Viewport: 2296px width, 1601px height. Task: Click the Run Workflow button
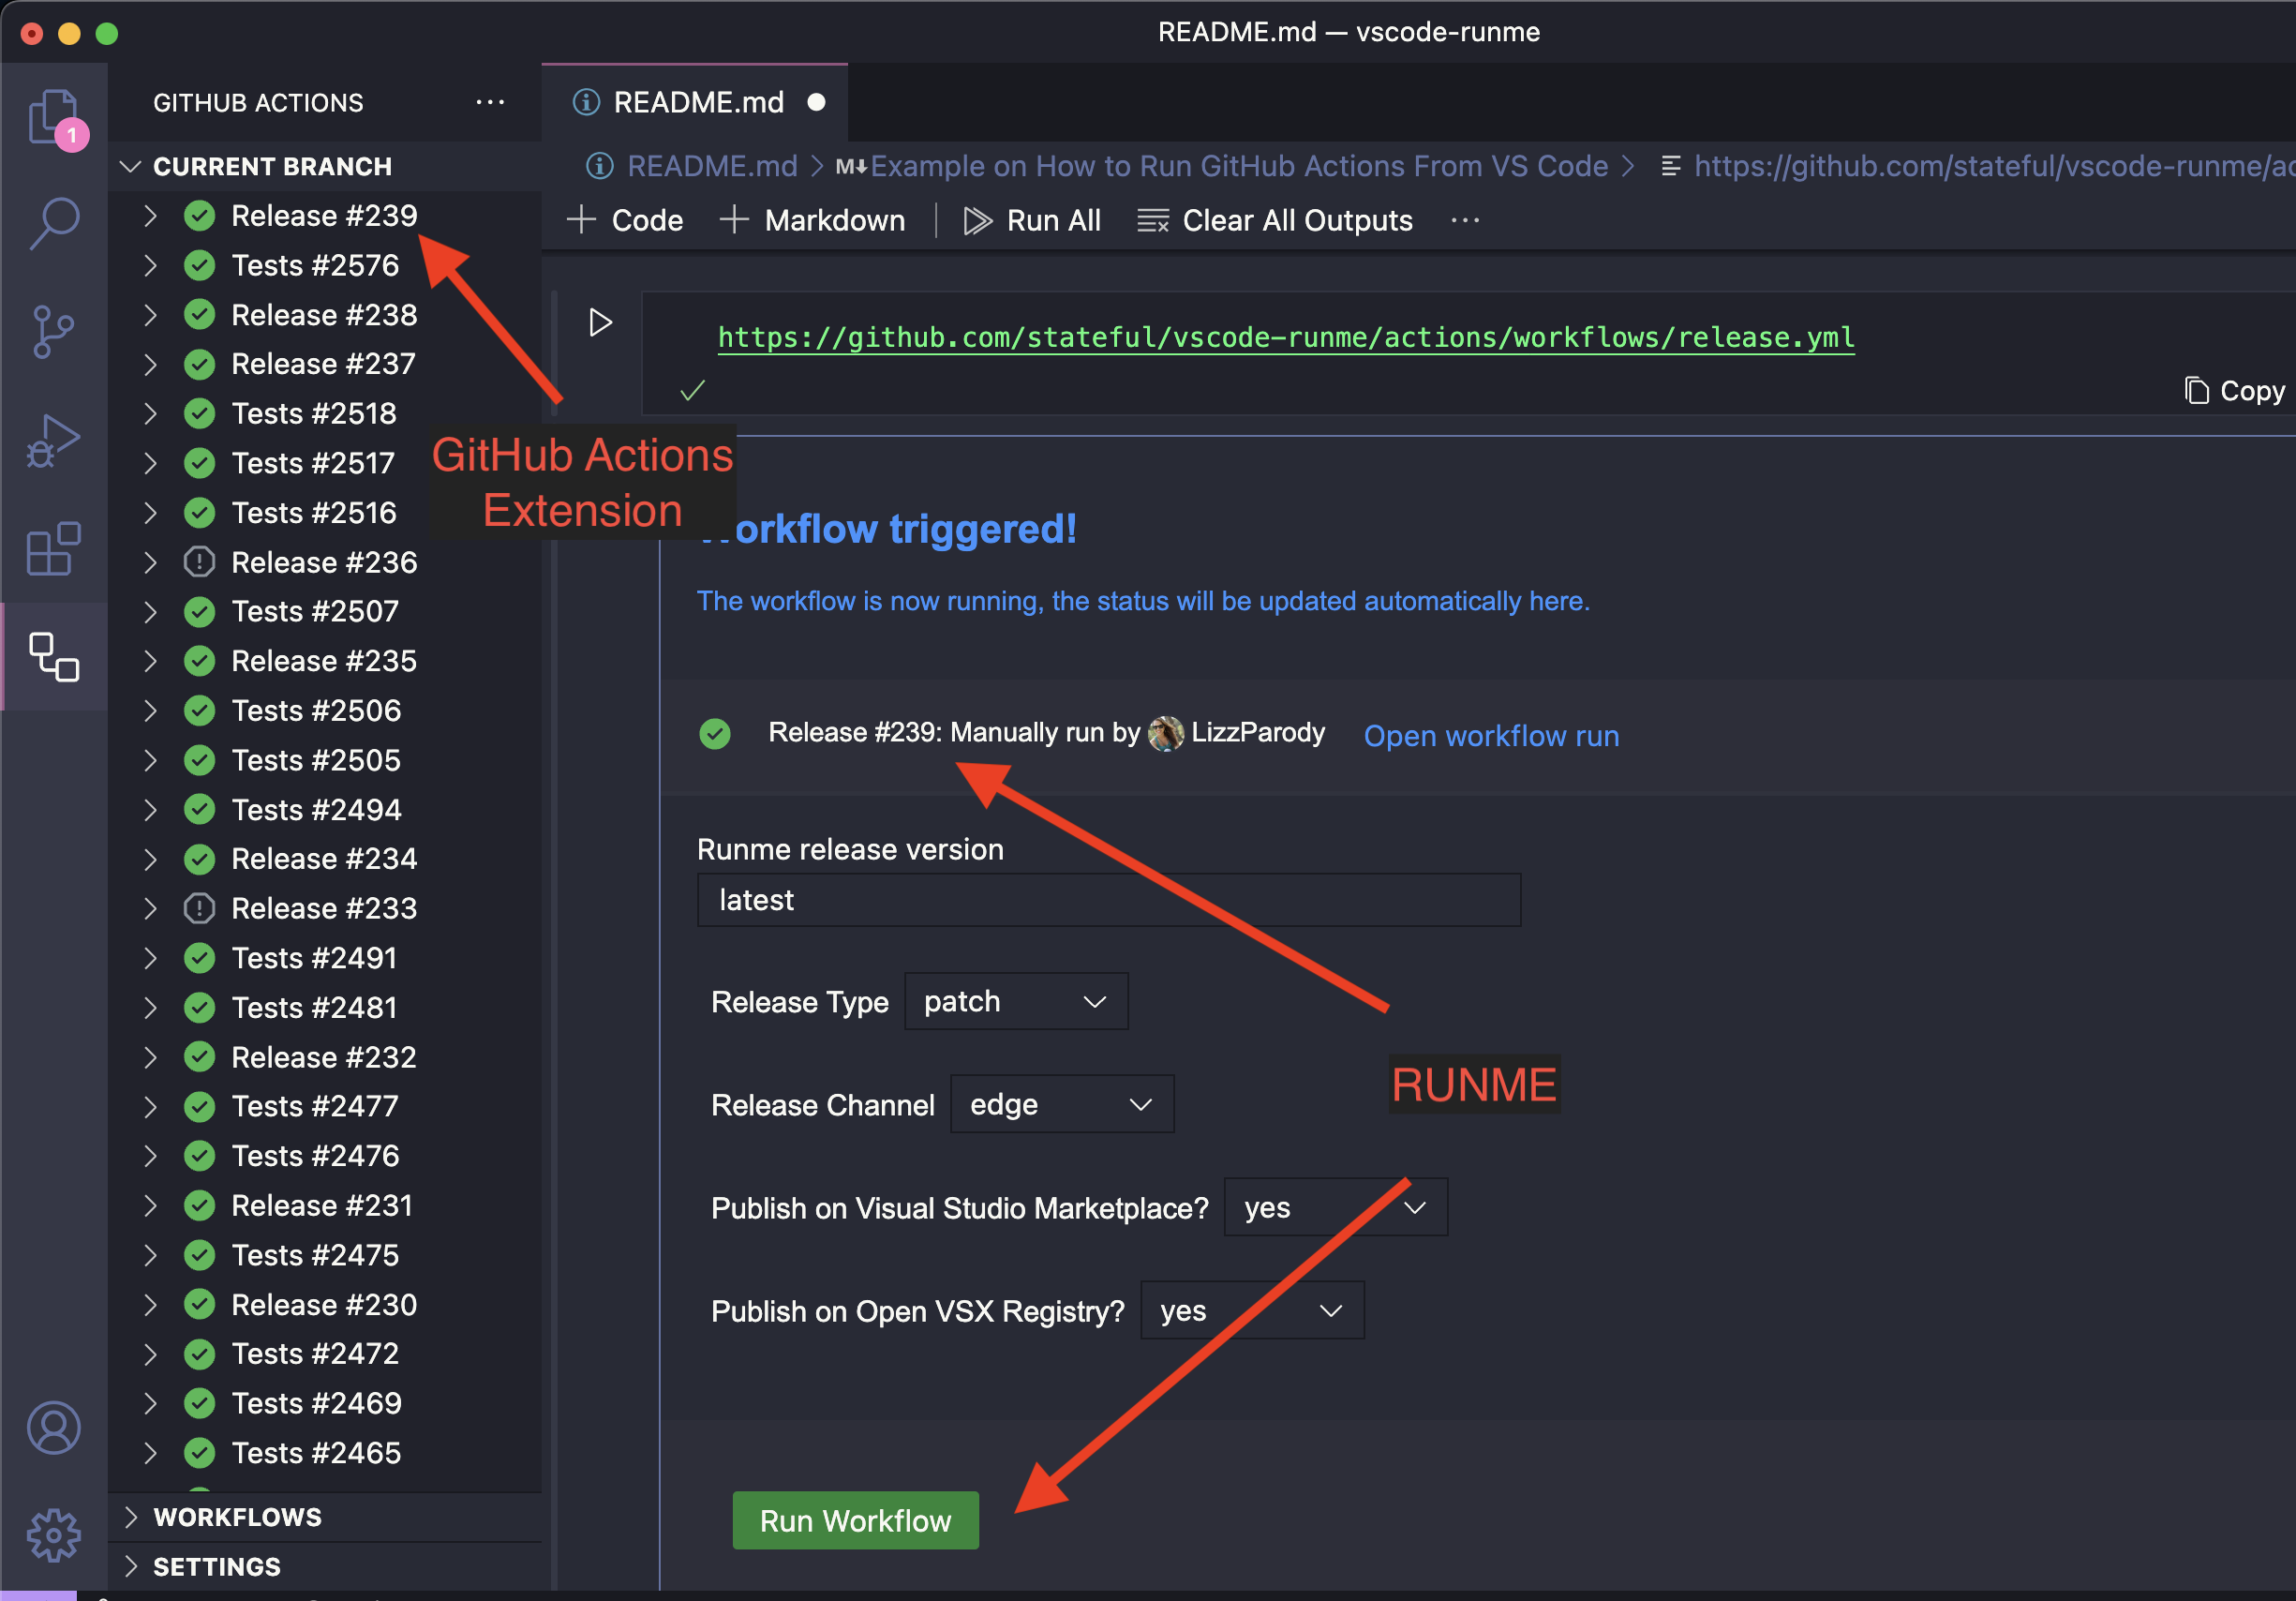[855, 1520]
